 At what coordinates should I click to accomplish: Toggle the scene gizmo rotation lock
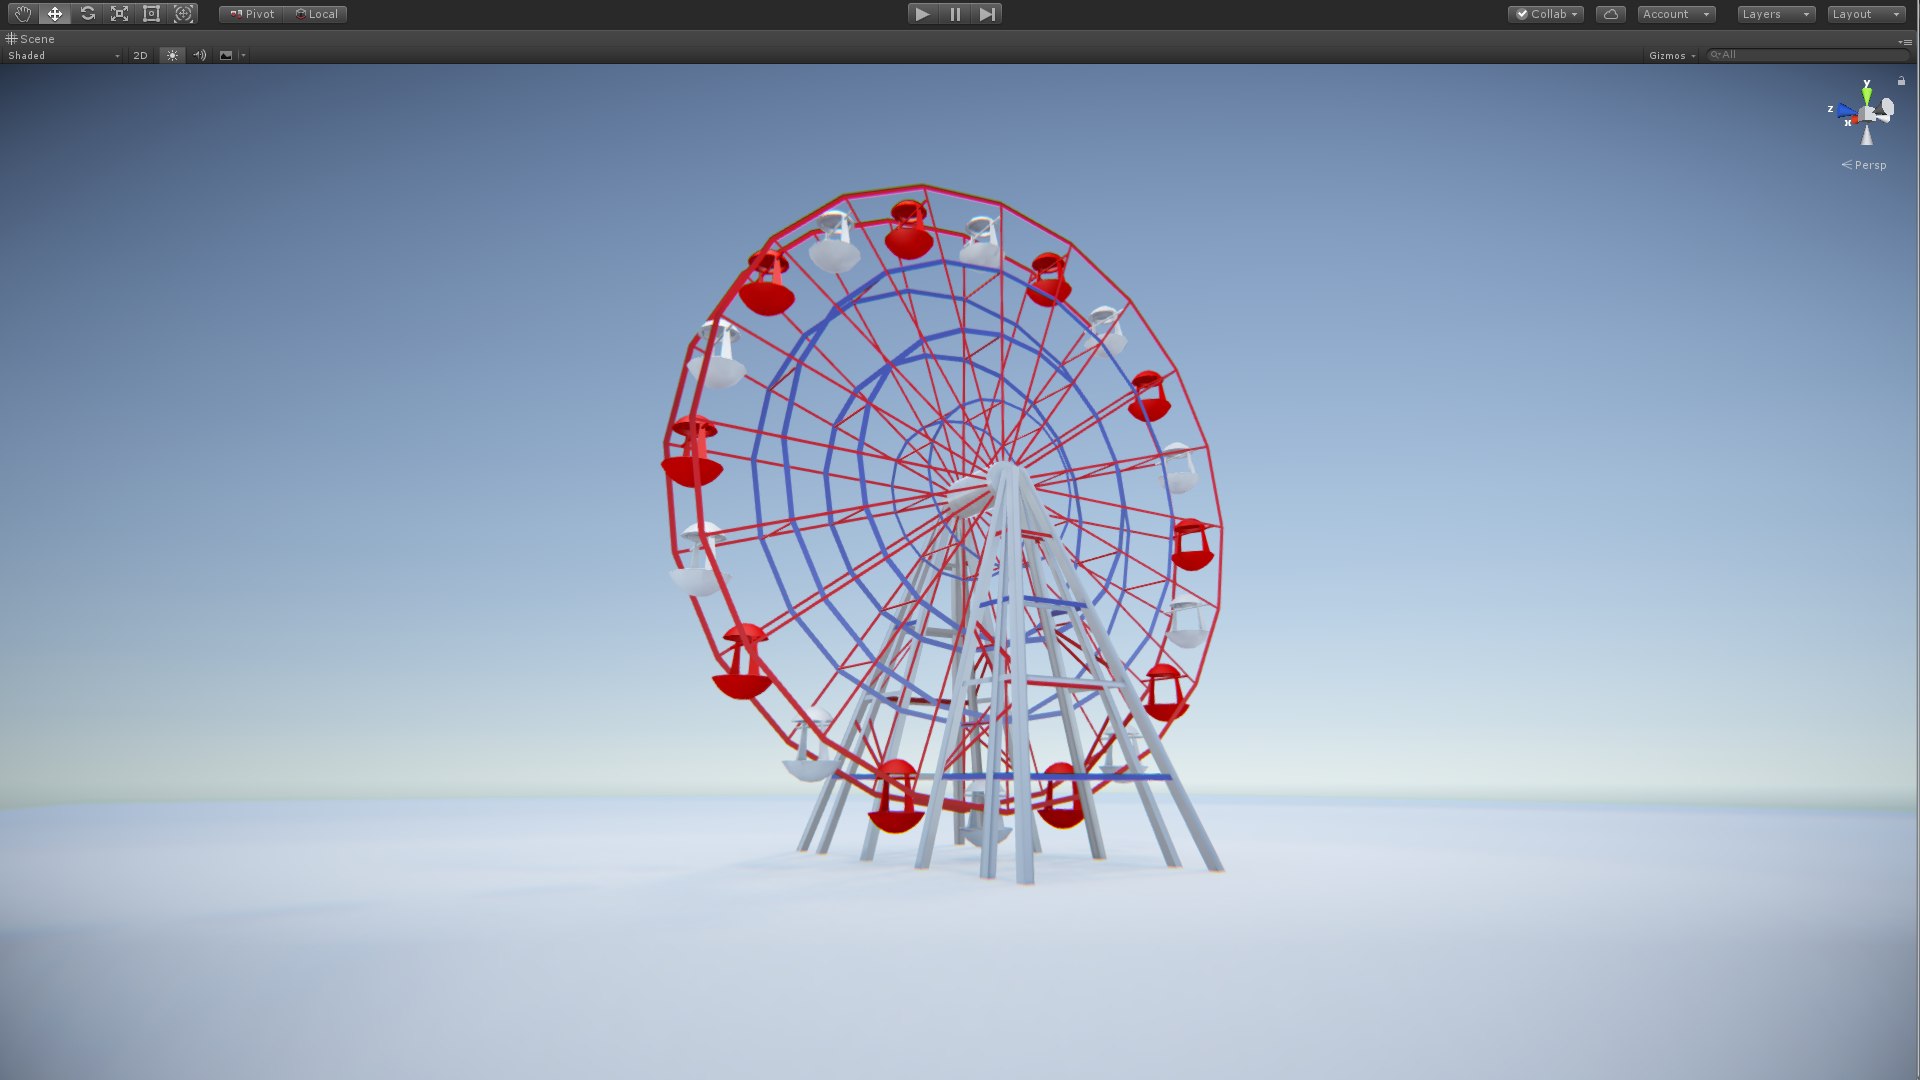(1901, 81)
